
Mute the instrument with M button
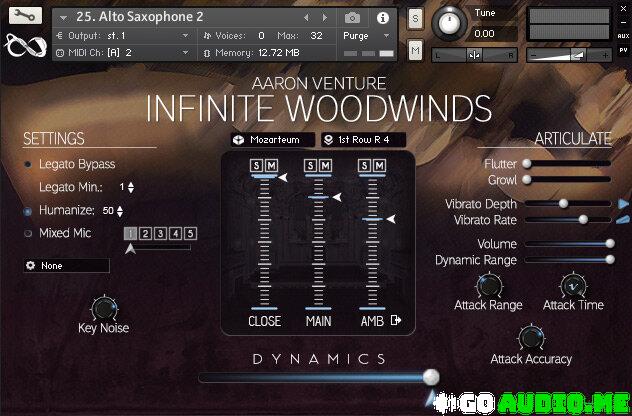click(x=415, y=50)
